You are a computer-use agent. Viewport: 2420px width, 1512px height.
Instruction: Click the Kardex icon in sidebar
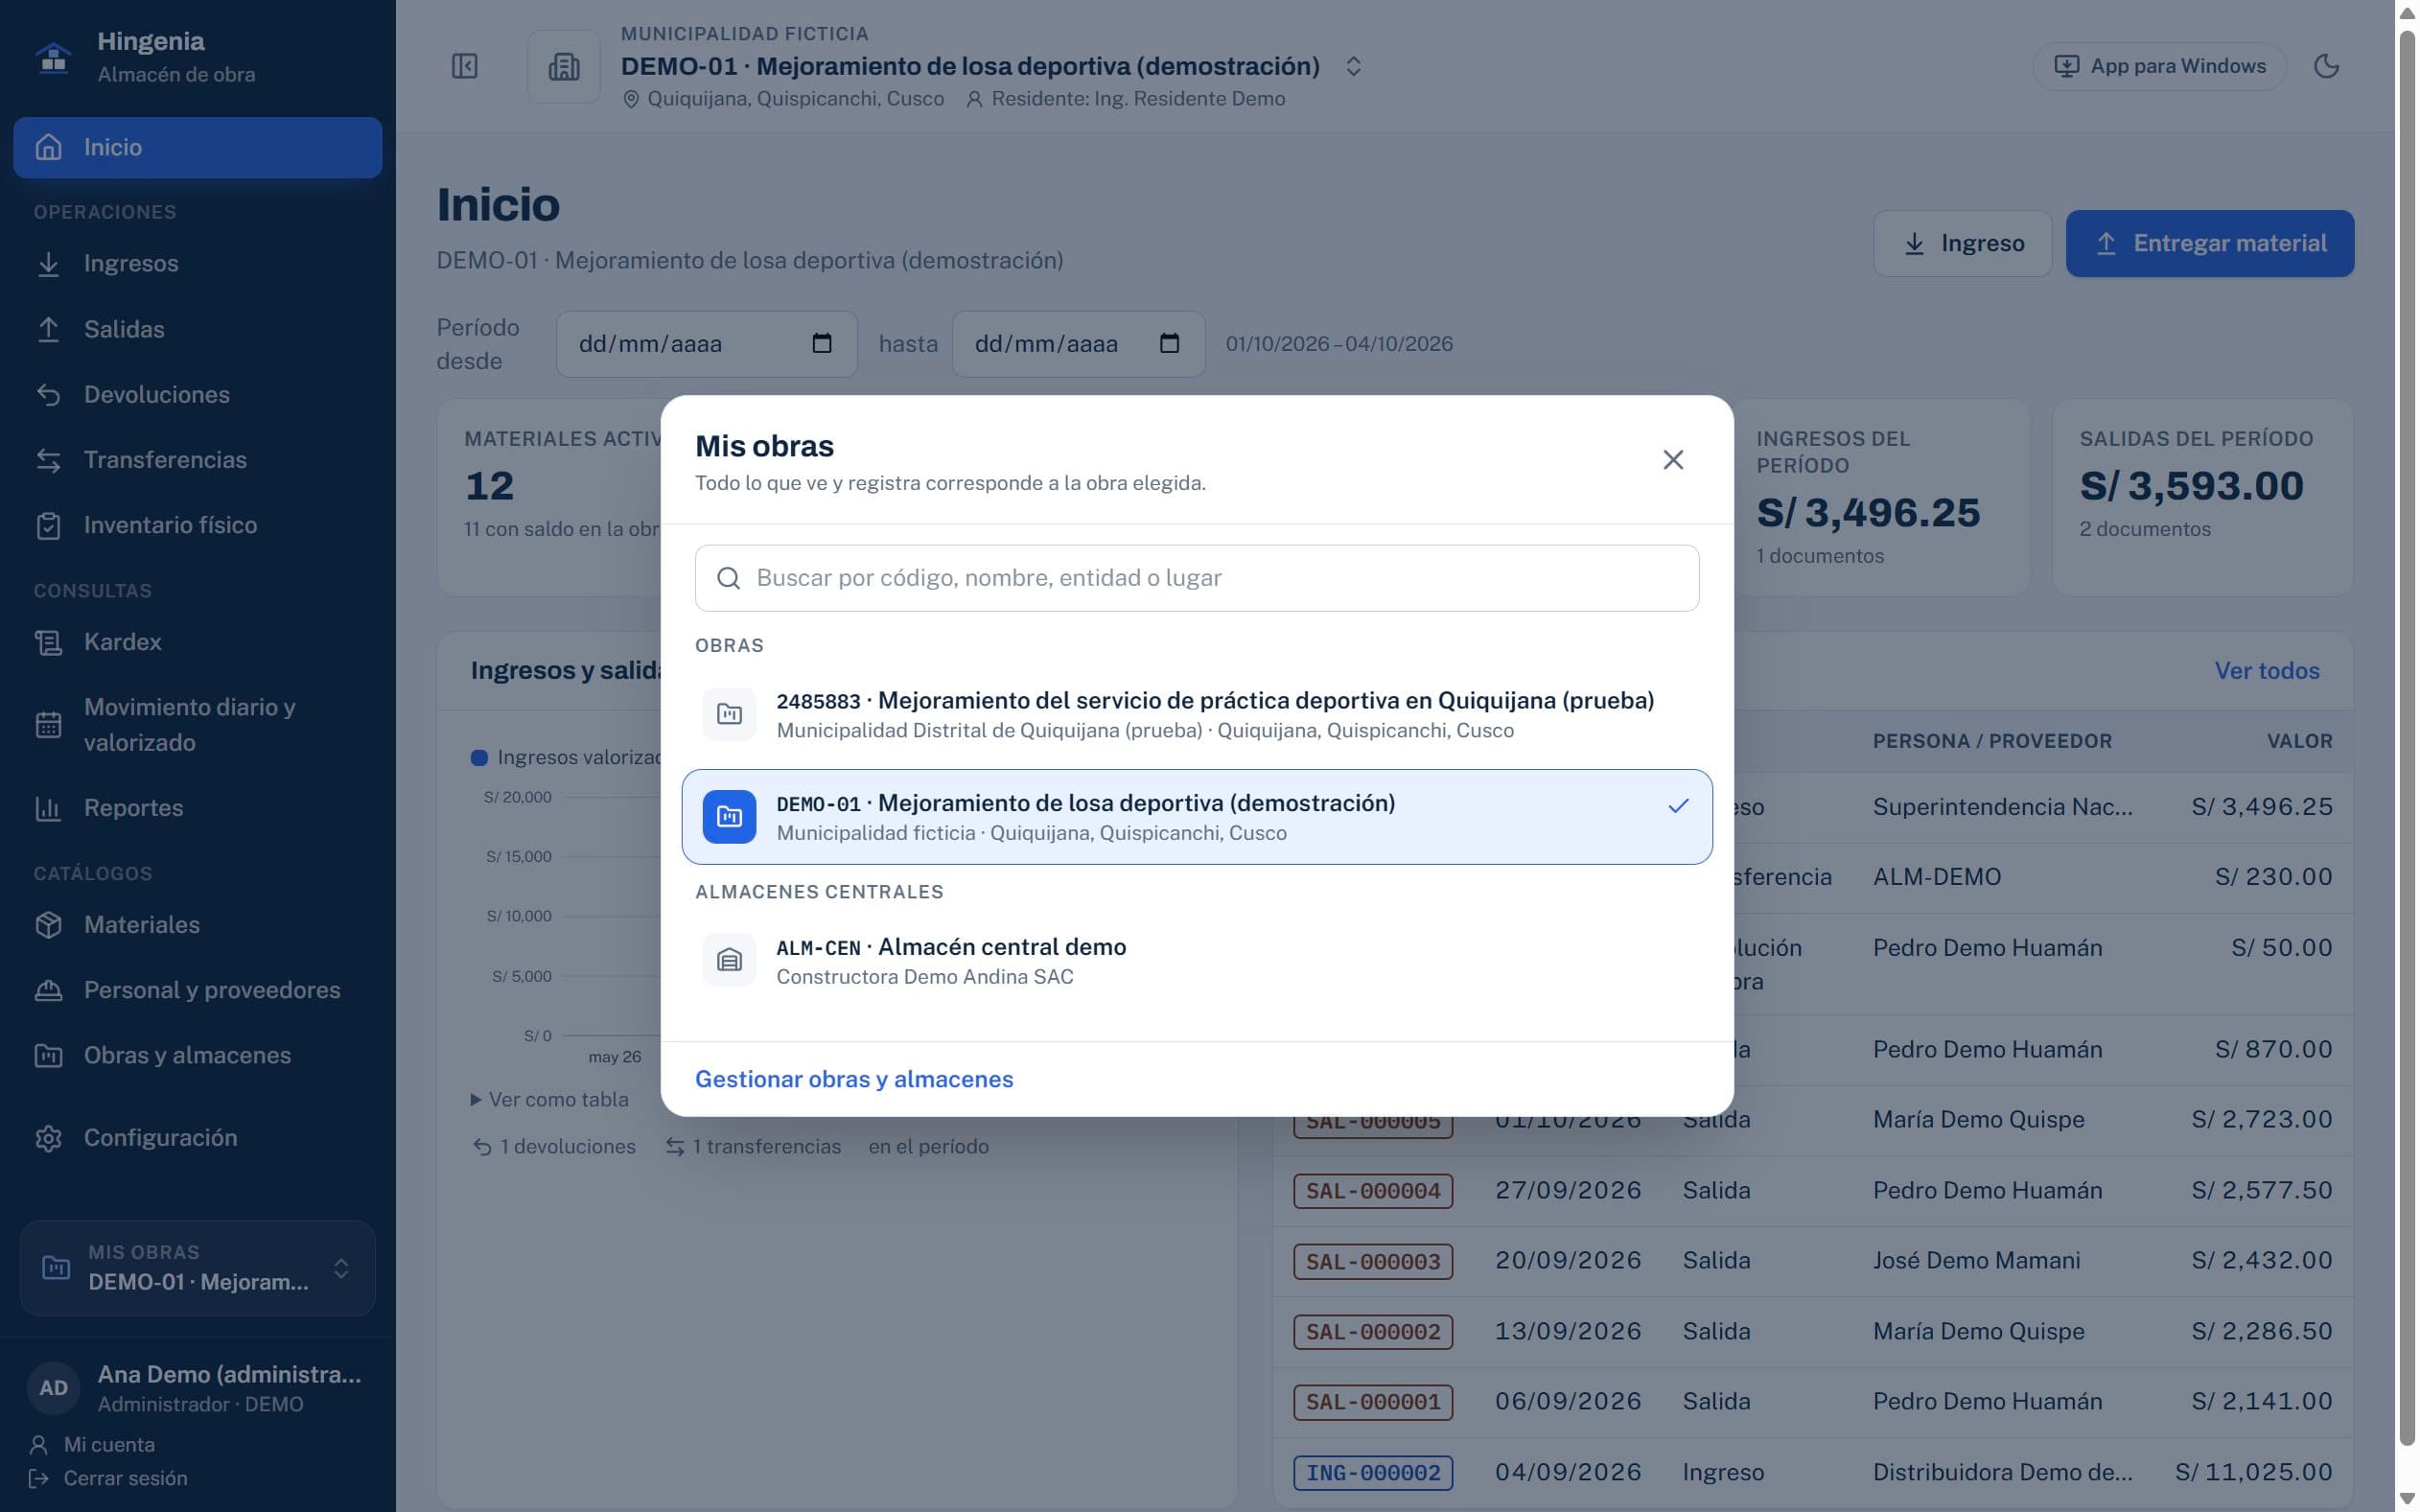48,642
